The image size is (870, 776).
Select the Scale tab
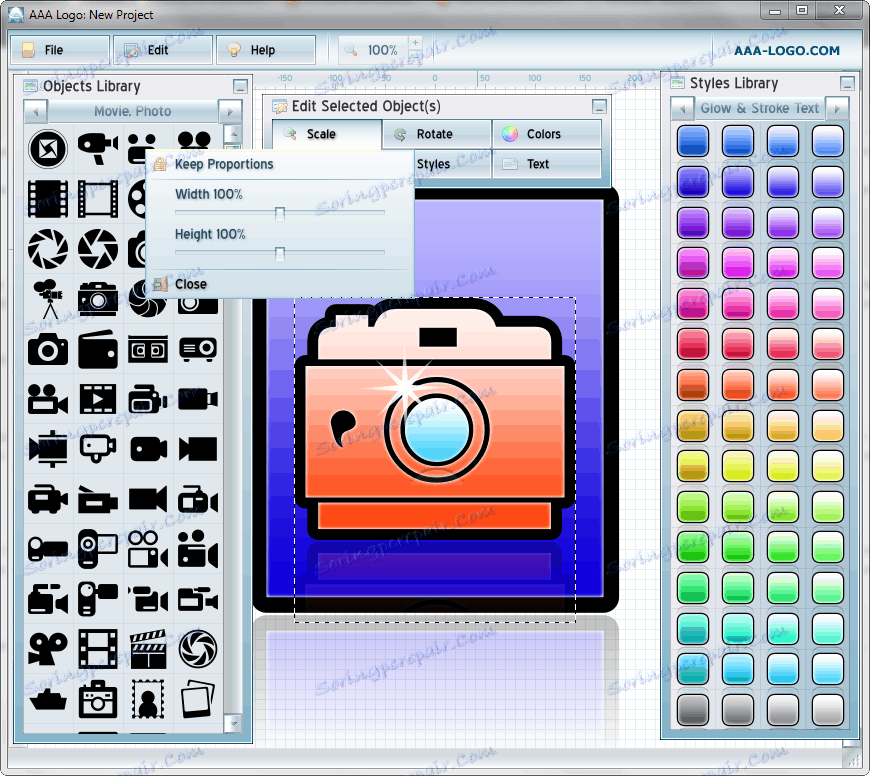[327, 134]
